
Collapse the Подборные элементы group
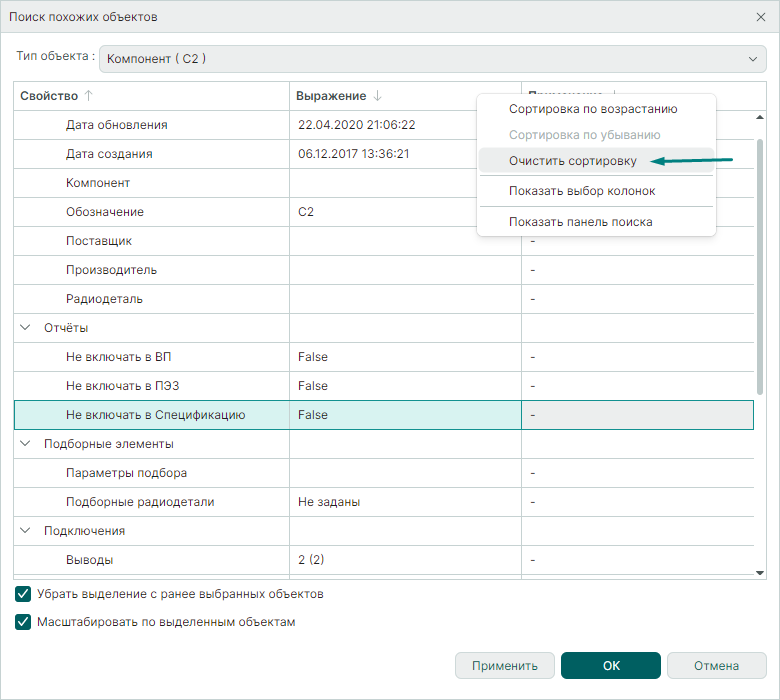tap(25, 444)
